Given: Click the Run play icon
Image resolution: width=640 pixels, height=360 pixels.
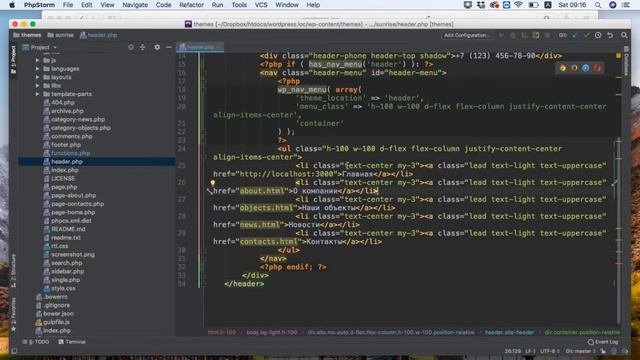Looking at the screenshot, I should click(501, 36).
